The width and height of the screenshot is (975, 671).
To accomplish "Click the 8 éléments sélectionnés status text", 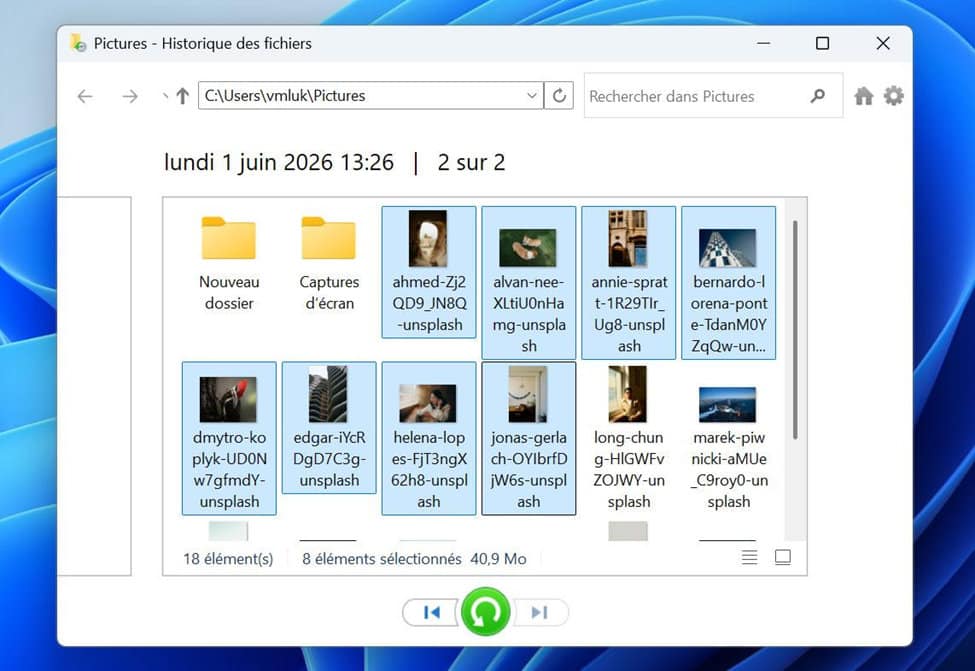I will pos(382,558).
